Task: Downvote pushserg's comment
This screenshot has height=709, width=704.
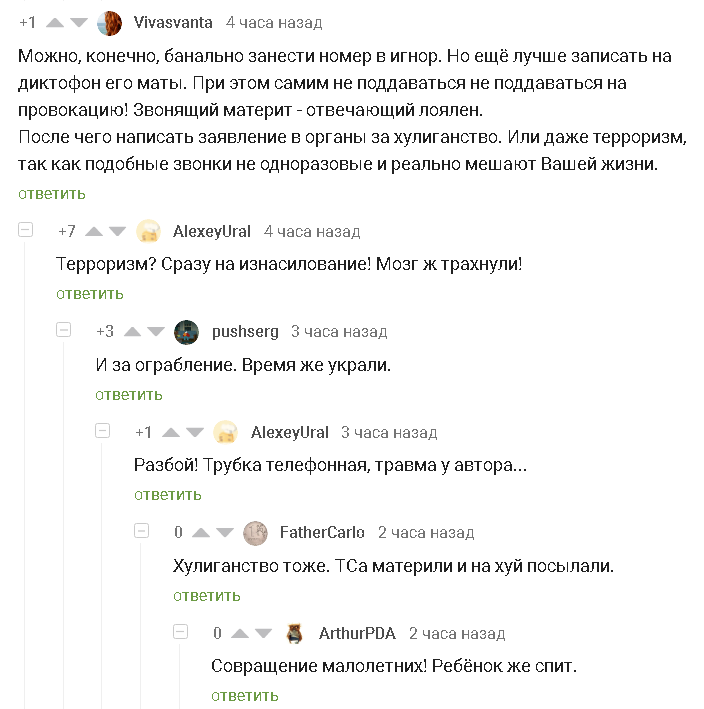Action: coord(156,331)
